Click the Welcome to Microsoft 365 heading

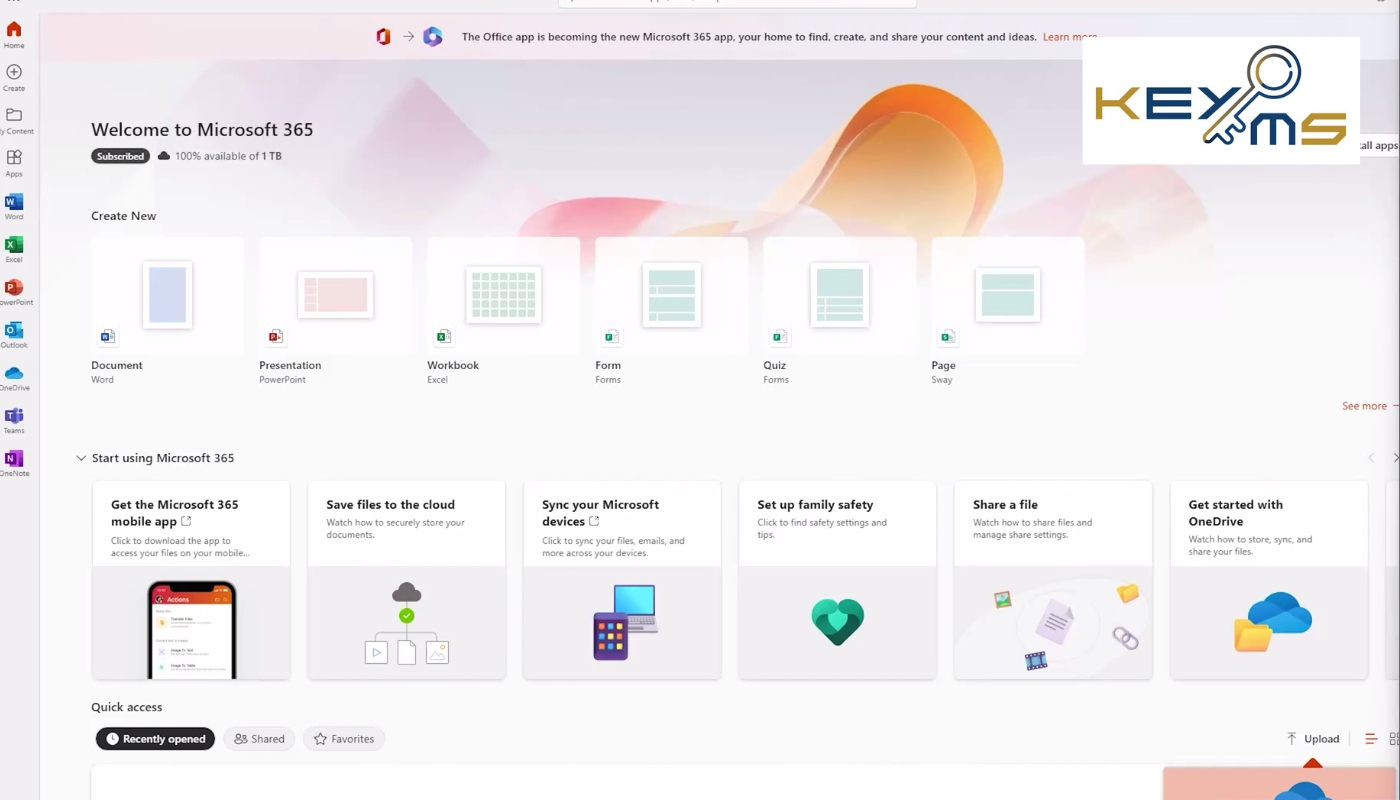click(202, 129)
